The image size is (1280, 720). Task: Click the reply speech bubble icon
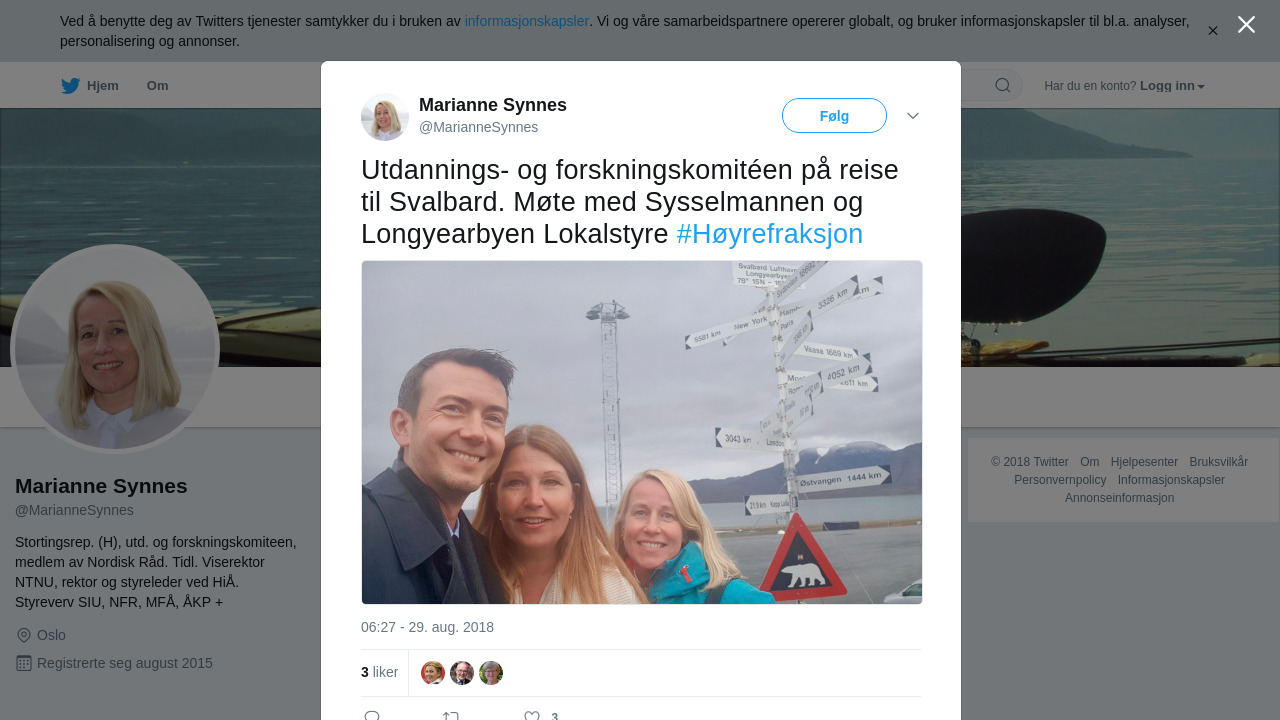[x=372, y=716]
